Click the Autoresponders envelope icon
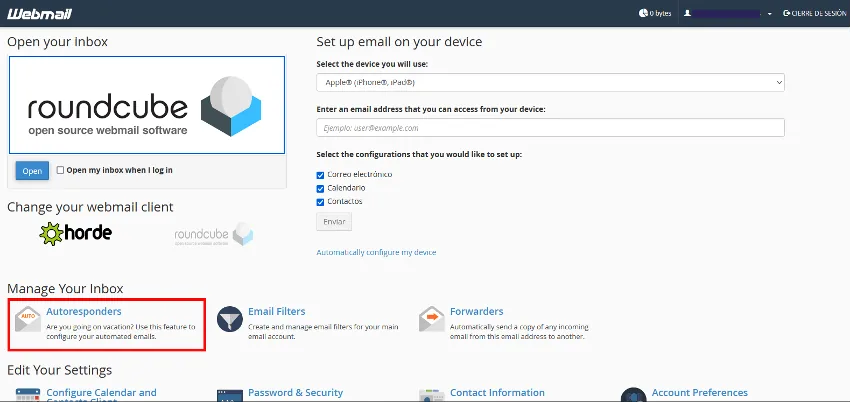Image resolution: width=852 pixels, height=402 pixels. tap(28, 319)
